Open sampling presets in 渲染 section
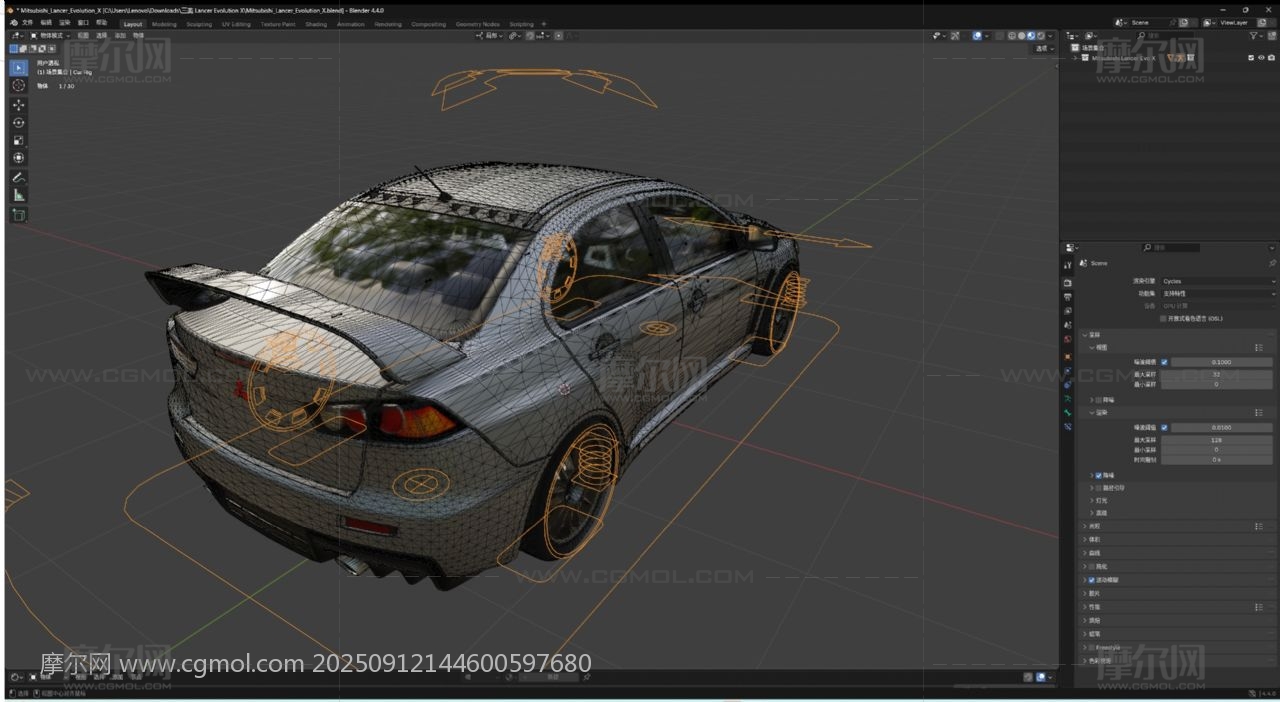The width and height of the screenshot is (1280, 702). [1259, 412]
